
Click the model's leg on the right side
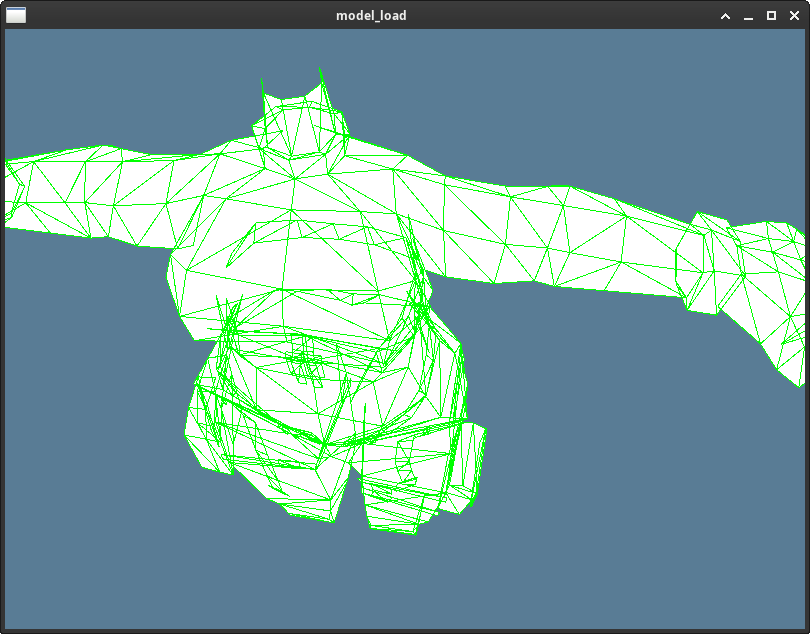420,480
